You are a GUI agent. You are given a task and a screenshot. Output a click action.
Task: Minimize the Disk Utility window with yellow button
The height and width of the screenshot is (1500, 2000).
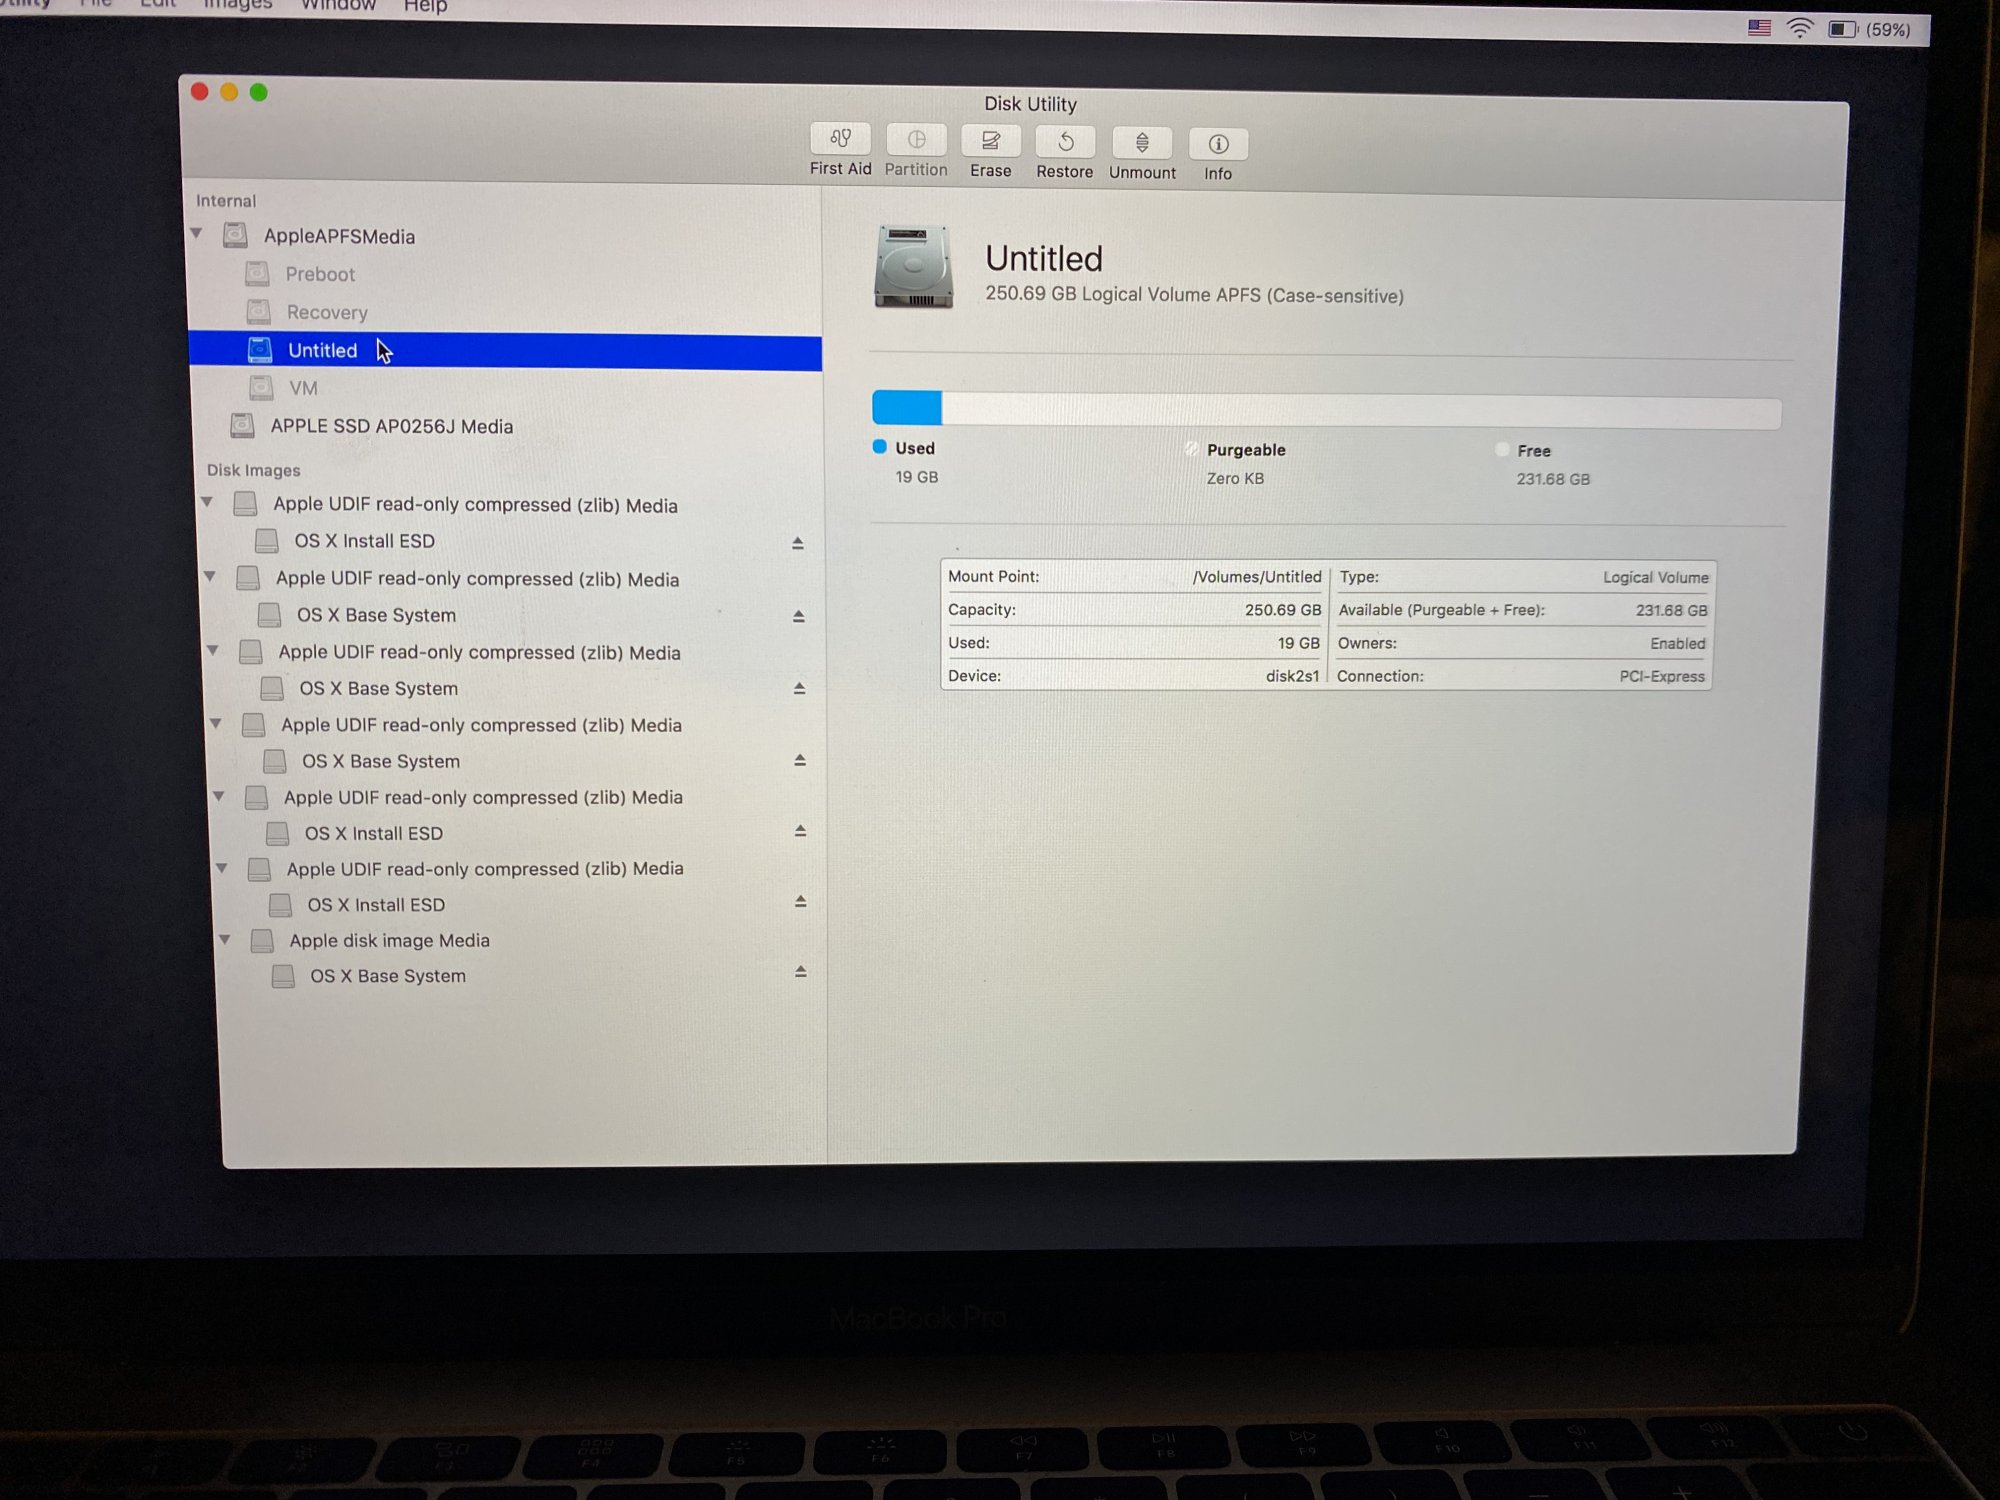pos(229,92)
